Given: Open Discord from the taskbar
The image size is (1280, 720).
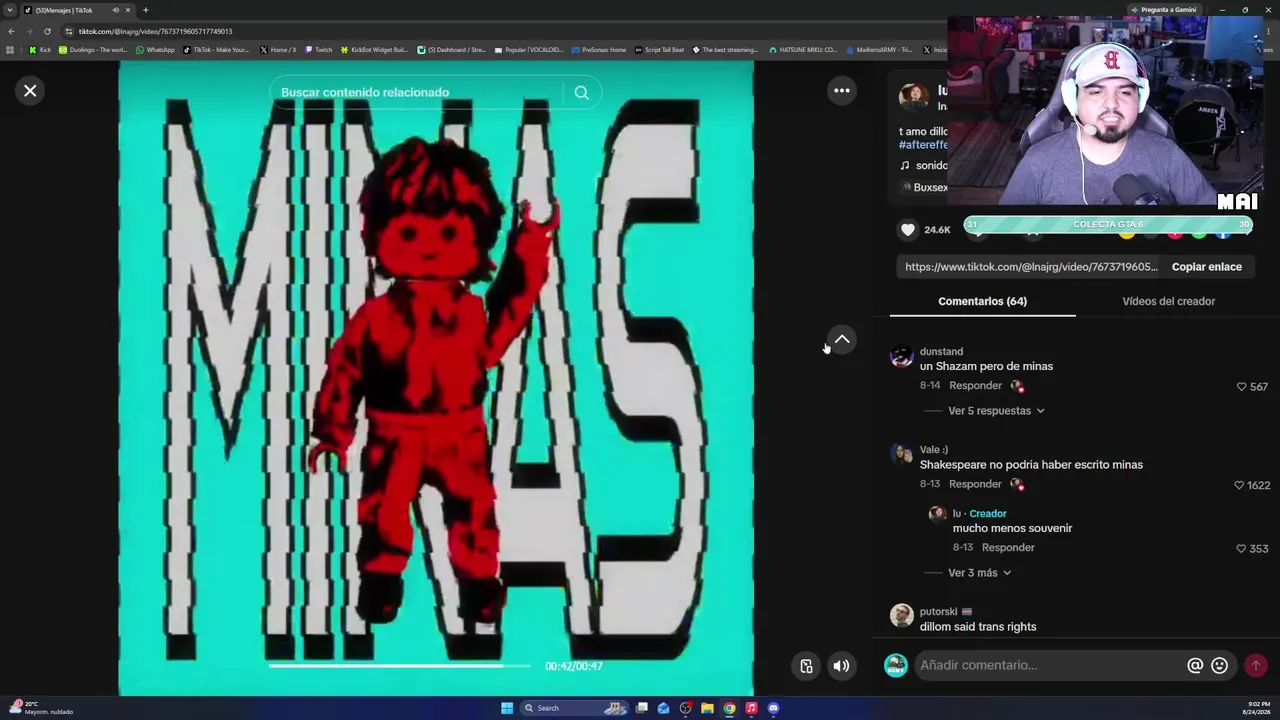Looking at the screenshot, I should tap(773, 708).
